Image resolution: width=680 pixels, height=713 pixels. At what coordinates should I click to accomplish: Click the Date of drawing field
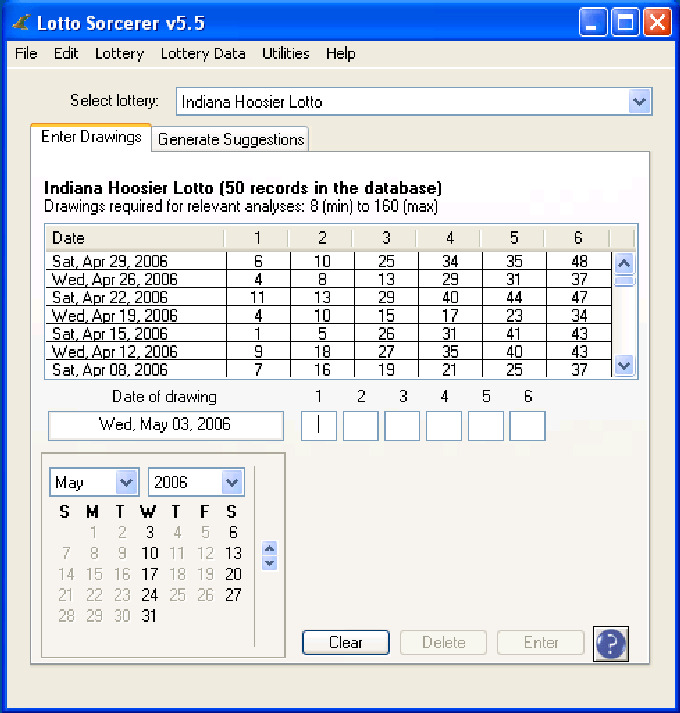tap(166, 426)
